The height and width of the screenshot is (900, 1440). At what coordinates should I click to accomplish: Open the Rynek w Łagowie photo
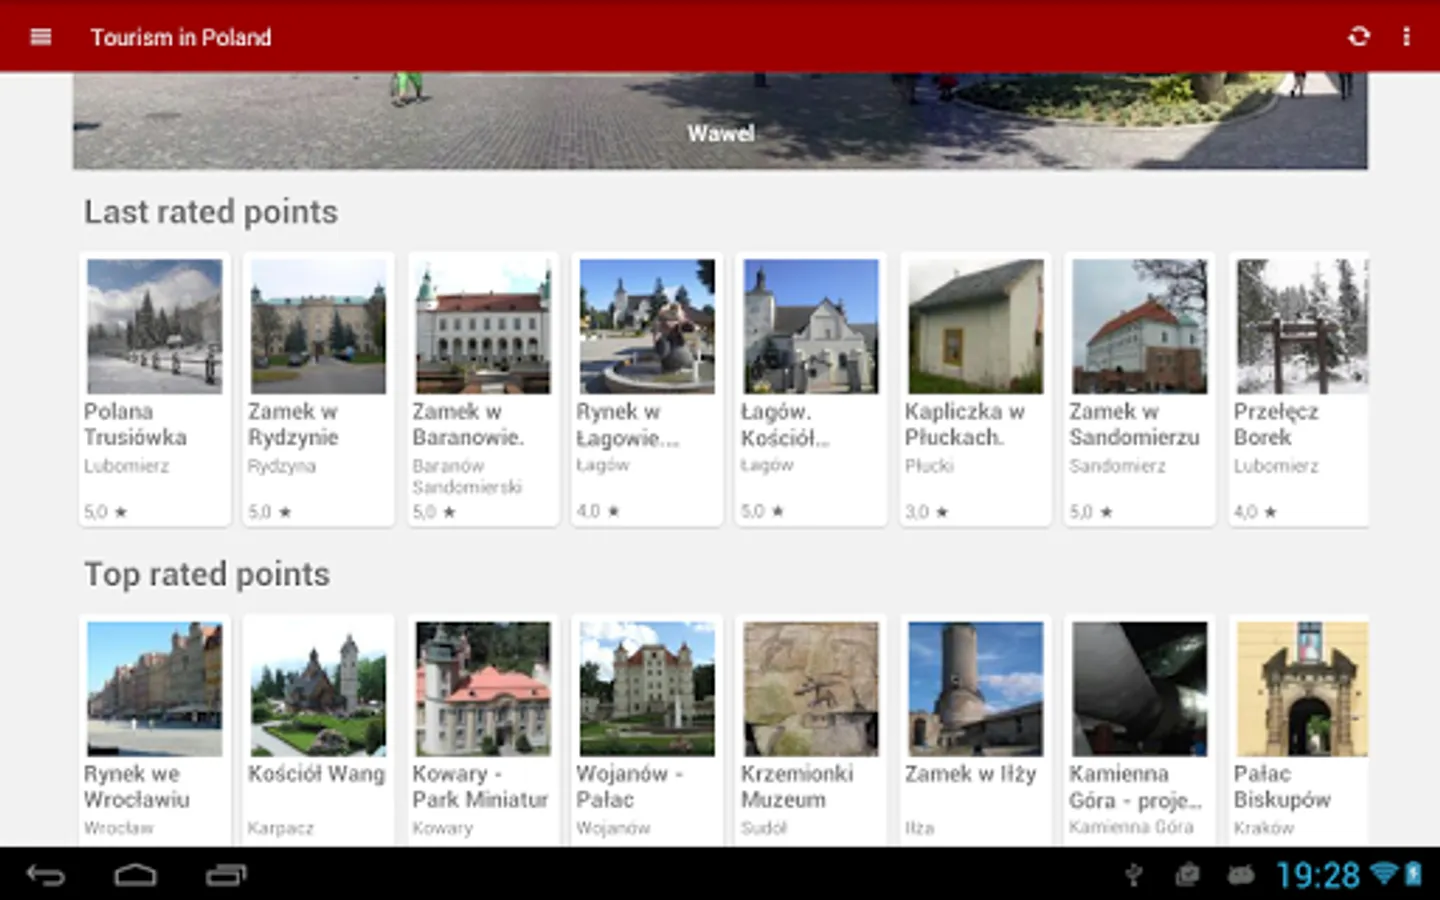[647, 326]
